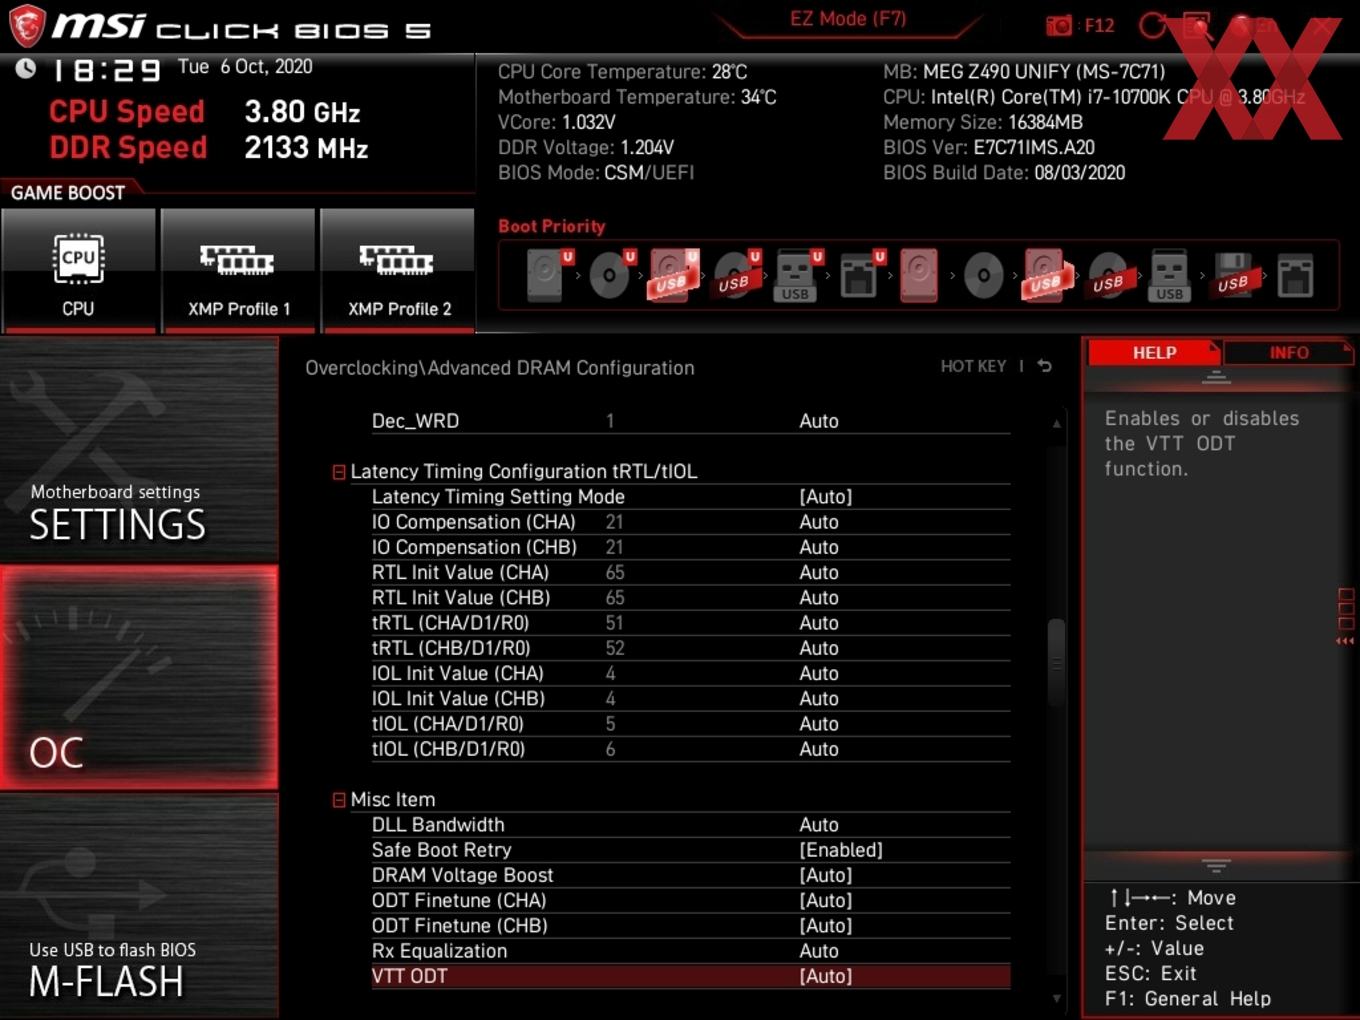Click the HOT KEY button

coord(973,366)
